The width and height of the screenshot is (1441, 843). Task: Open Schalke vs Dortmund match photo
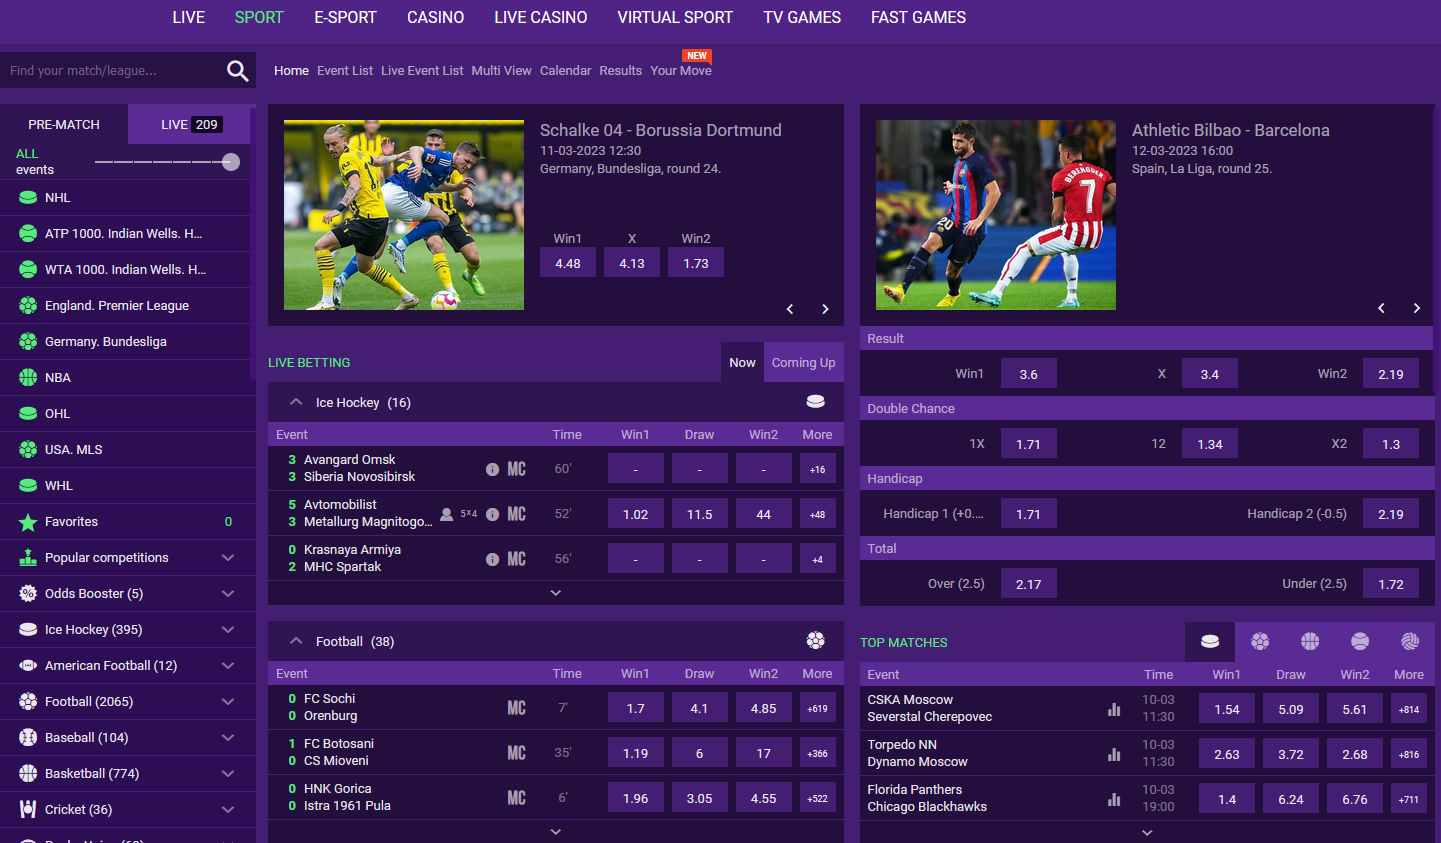click(404, 215)
